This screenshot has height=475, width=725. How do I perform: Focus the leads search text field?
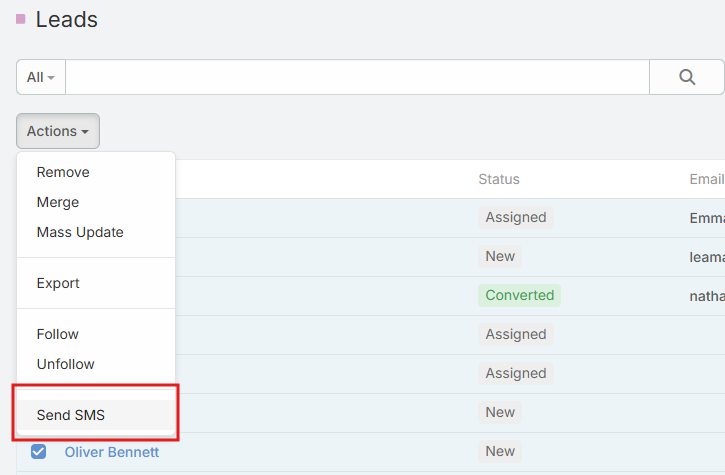pos(357,77)
